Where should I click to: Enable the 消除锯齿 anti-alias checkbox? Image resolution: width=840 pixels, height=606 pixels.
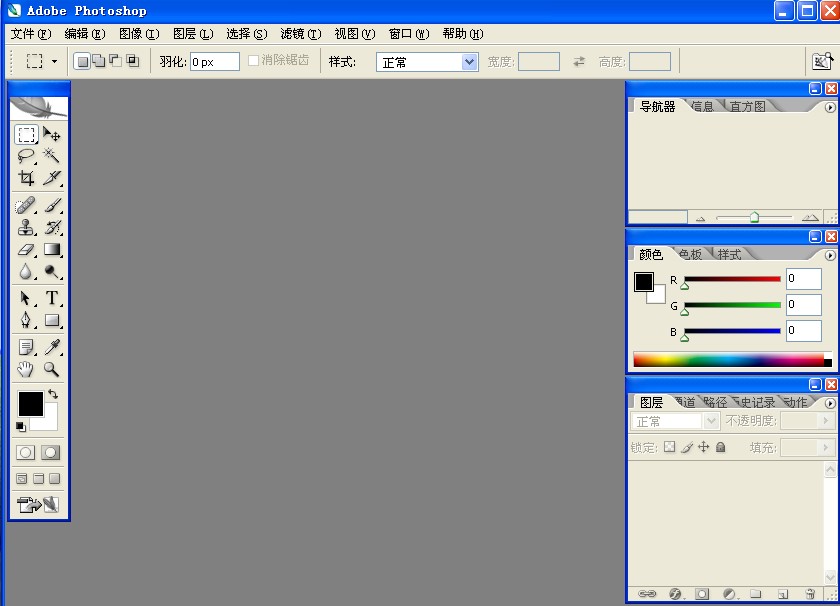[x=253, y=61]
